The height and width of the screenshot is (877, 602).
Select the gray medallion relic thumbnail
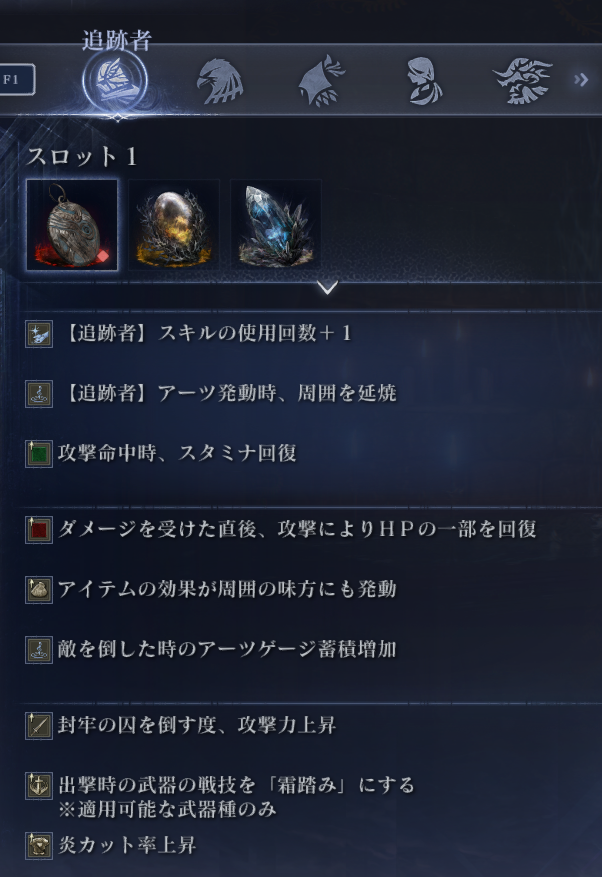point(72,225)
